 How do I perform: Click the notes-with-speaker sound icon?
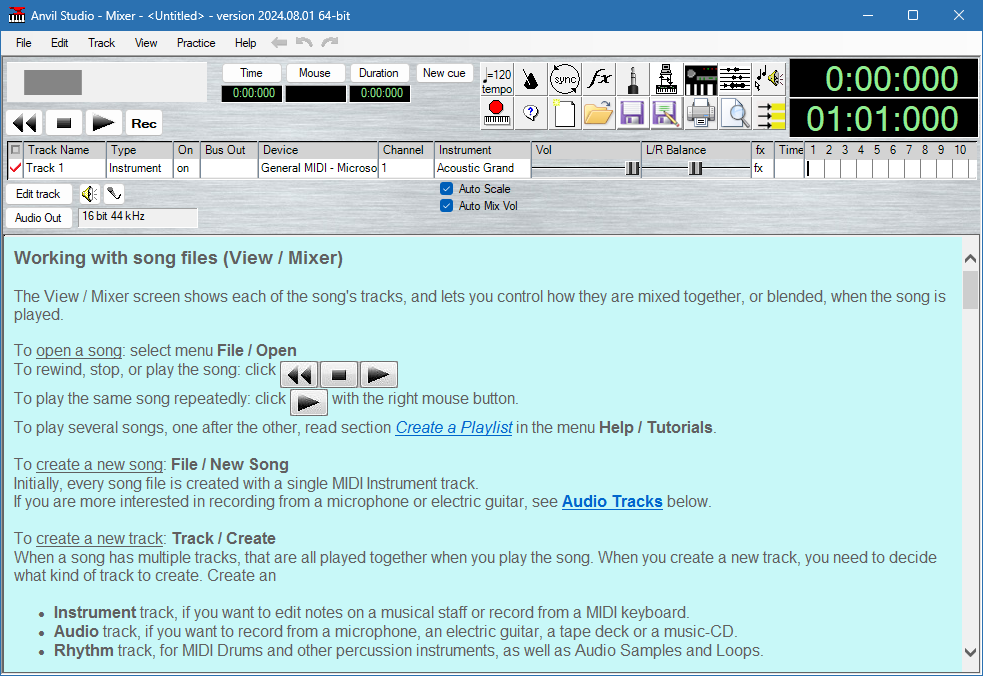[769, 80]
